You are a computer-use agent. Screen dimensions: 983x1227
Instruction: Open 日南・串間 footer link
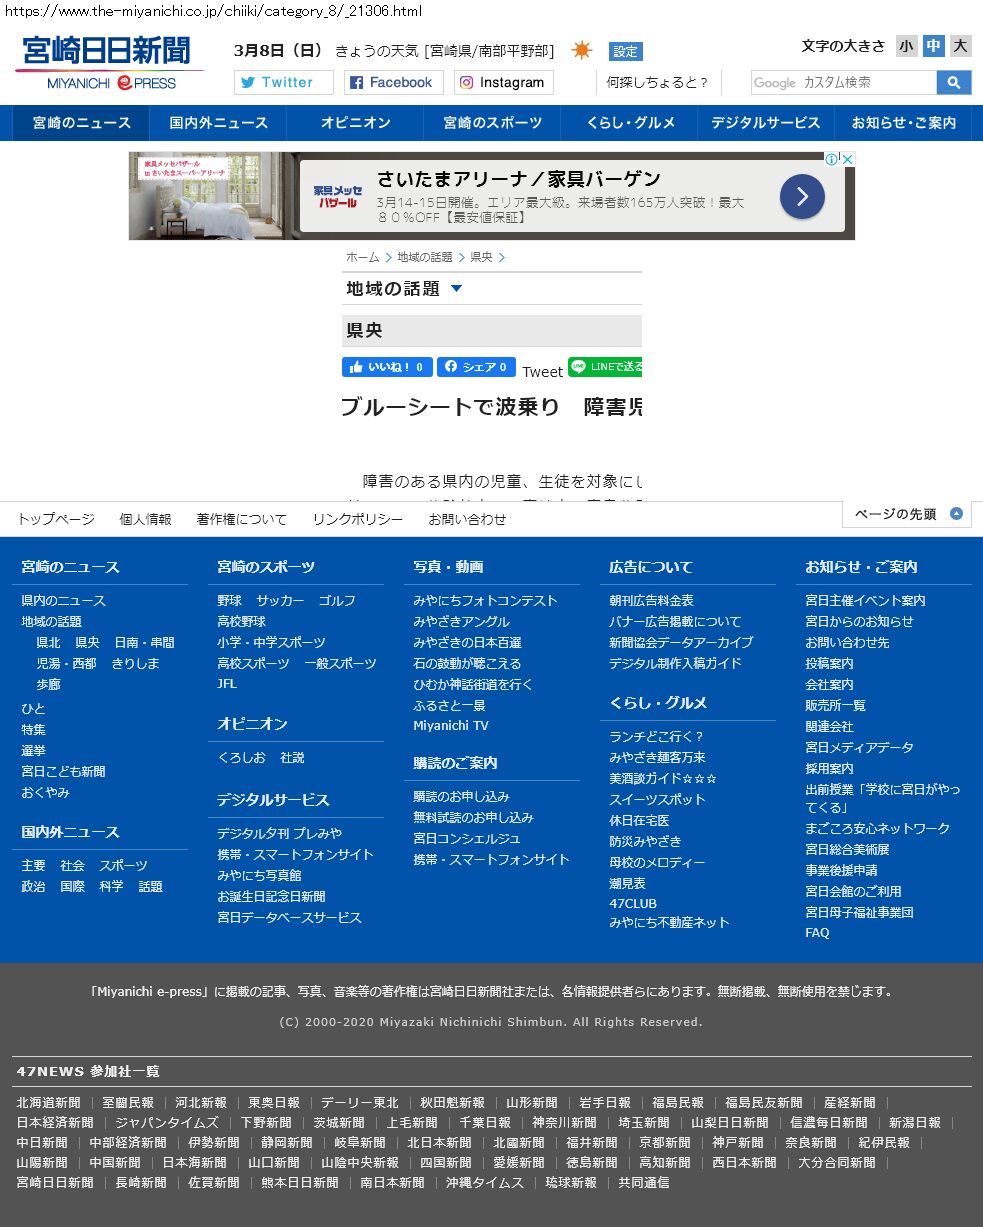[x=144, y=642]
